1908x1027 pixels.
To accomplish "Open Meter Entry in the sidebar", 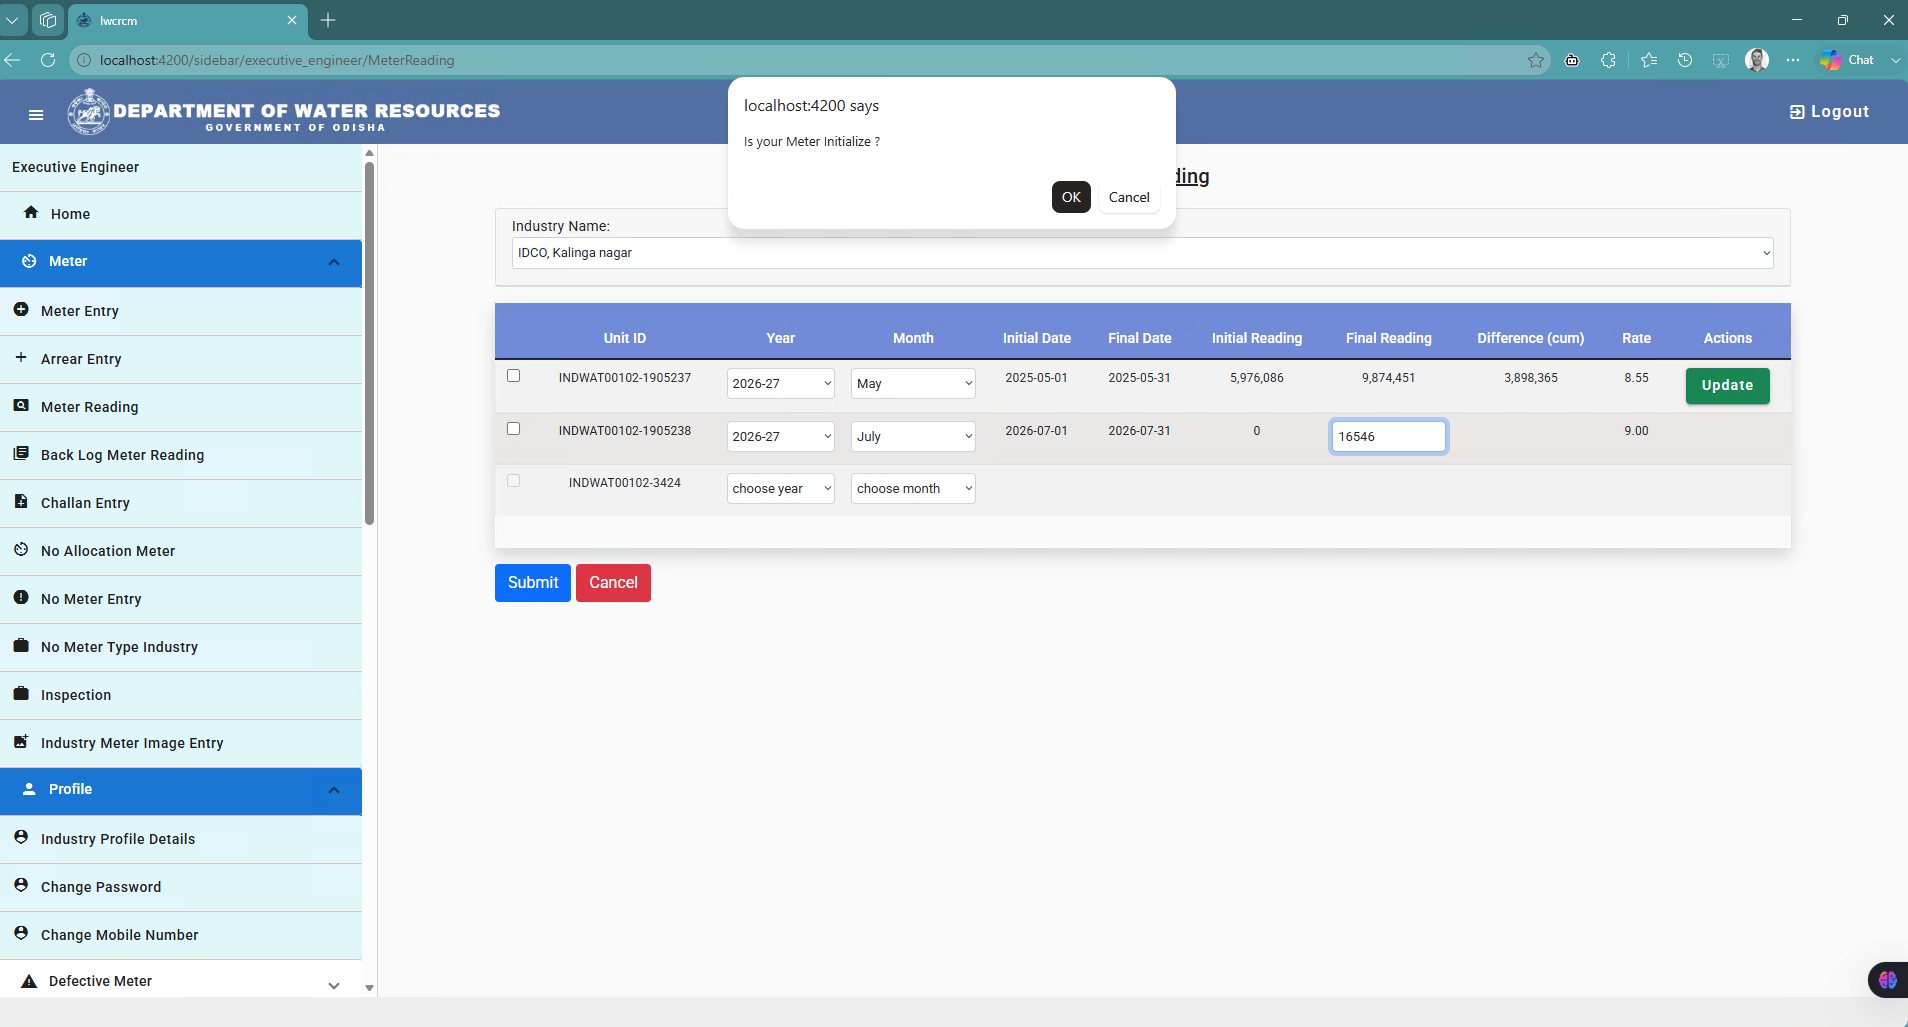I will [181, 311].
